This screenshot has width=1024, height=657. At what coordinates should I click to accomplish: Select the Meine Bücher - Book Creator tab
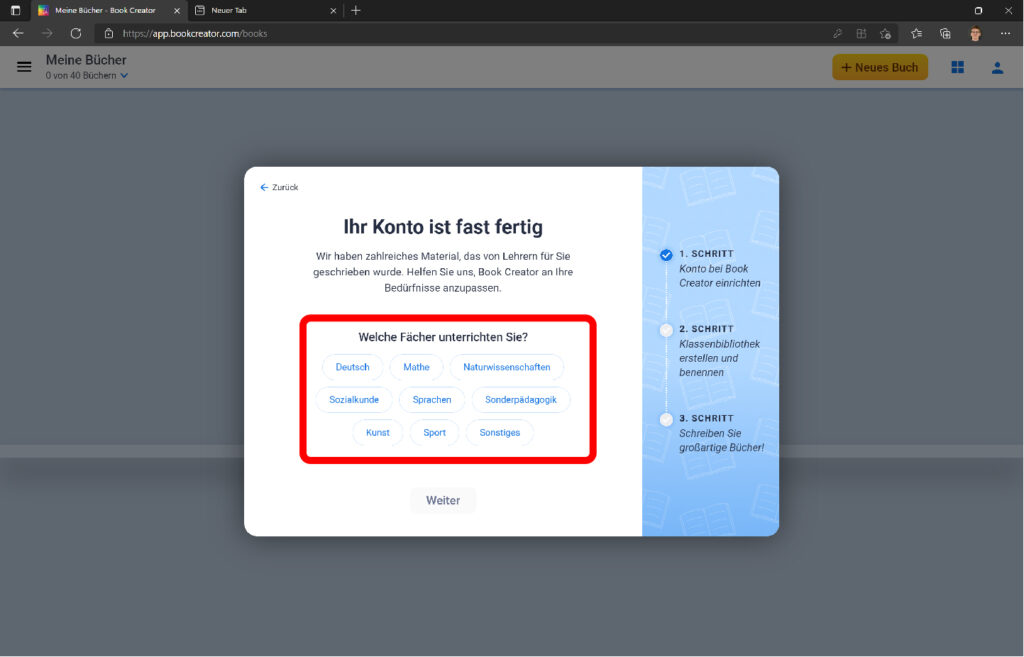click(105, 10)
